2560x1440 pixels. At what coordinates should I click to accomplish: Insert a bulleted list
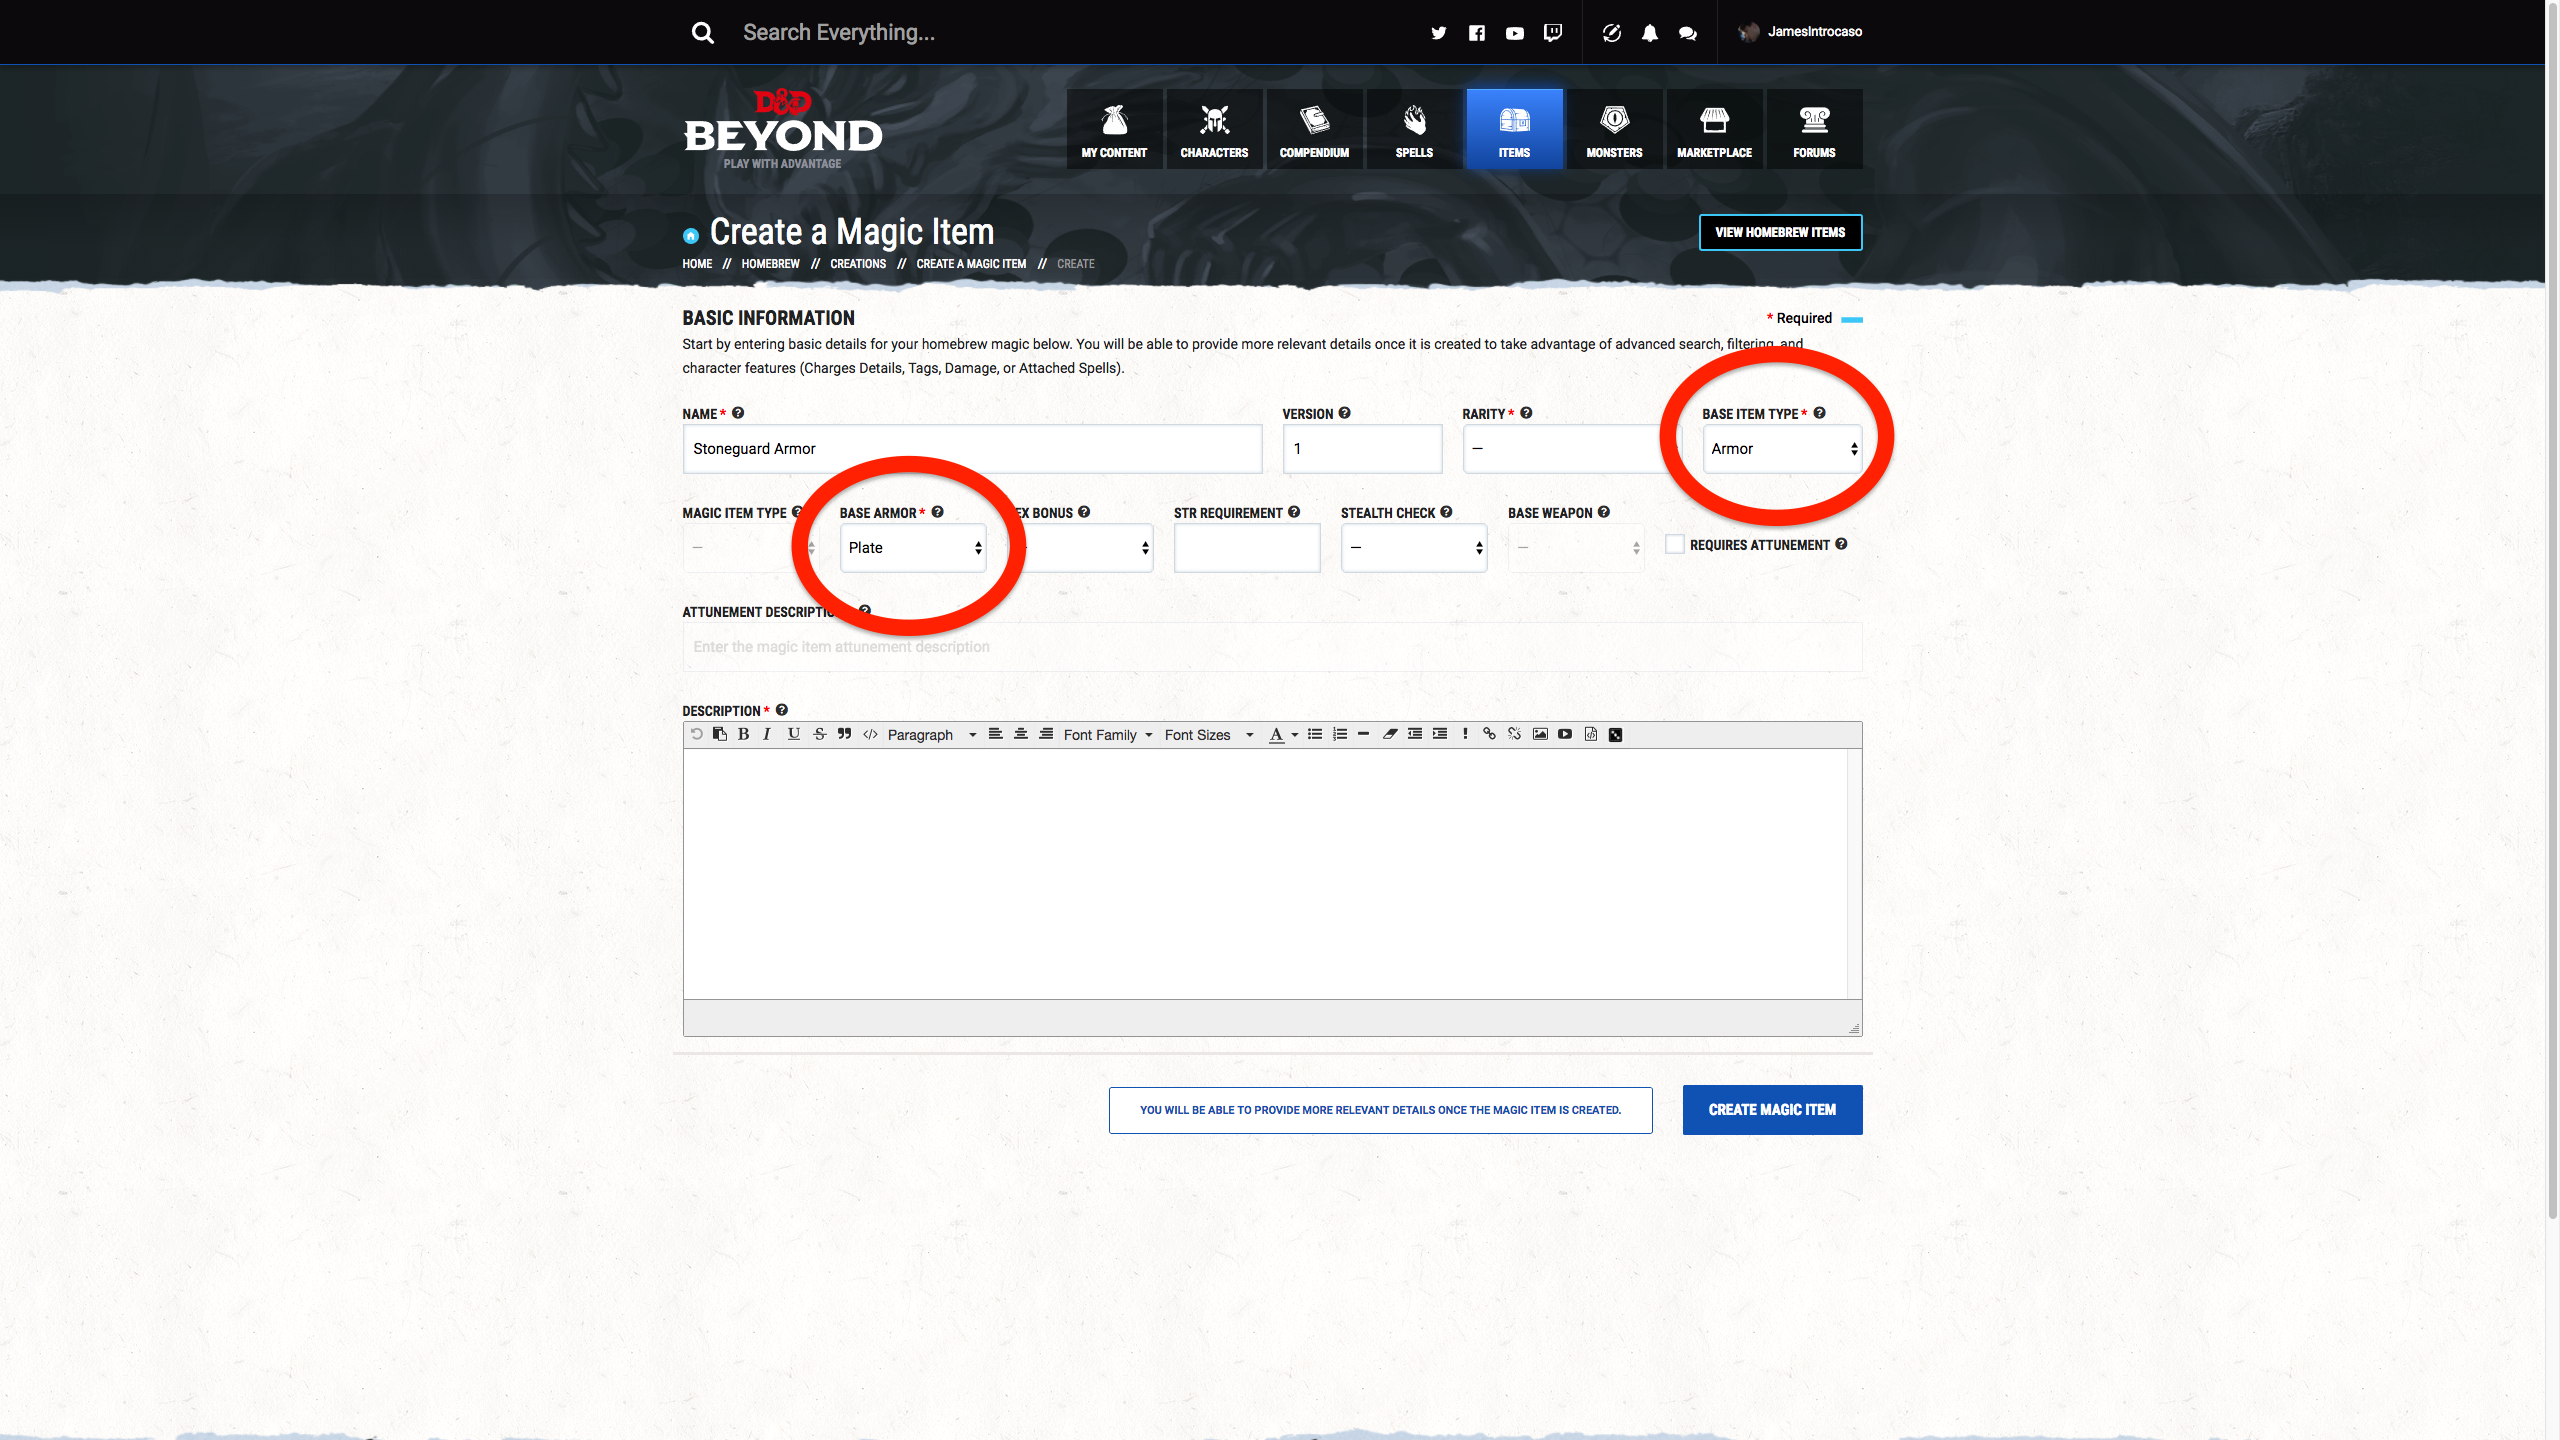(x=1315, y=734)
